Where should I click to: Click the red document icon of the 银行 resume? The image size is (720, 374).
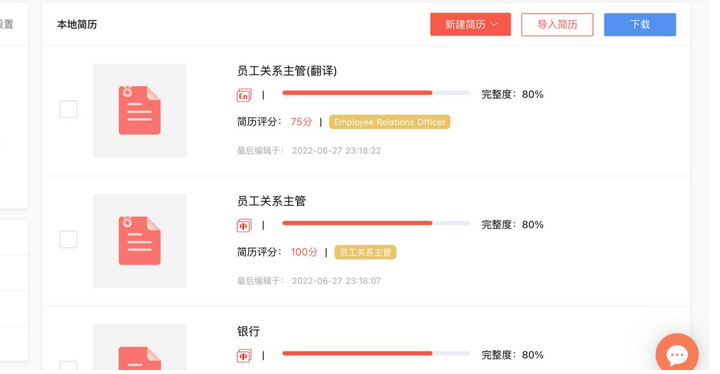[x=140, y=358]
